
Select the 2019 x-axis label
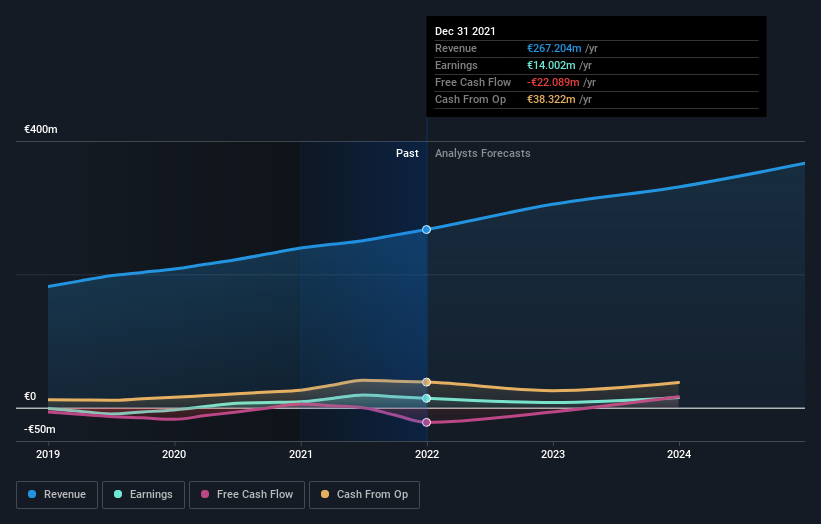click(48, 454)
